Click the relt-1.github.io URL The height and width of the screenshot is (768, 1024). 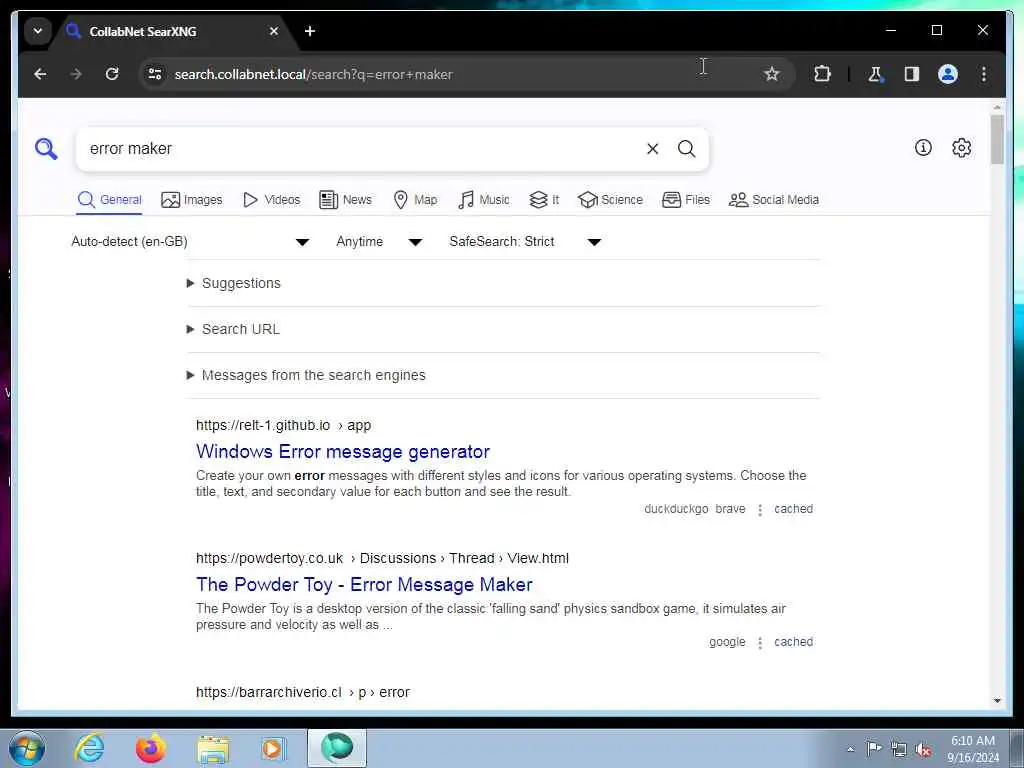(283, 426)
